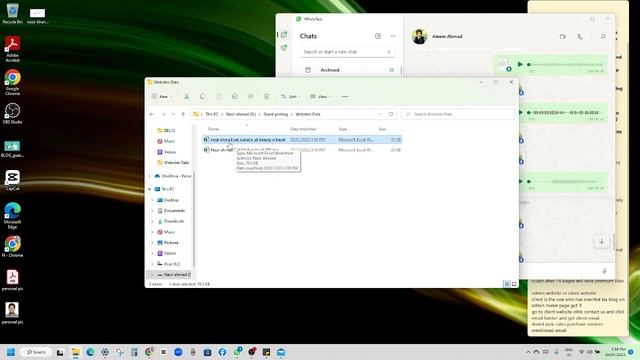The height and width of the screenshot is (360, 640).
Task: Go back in File Explorer navigation
Action: (152, 114)
